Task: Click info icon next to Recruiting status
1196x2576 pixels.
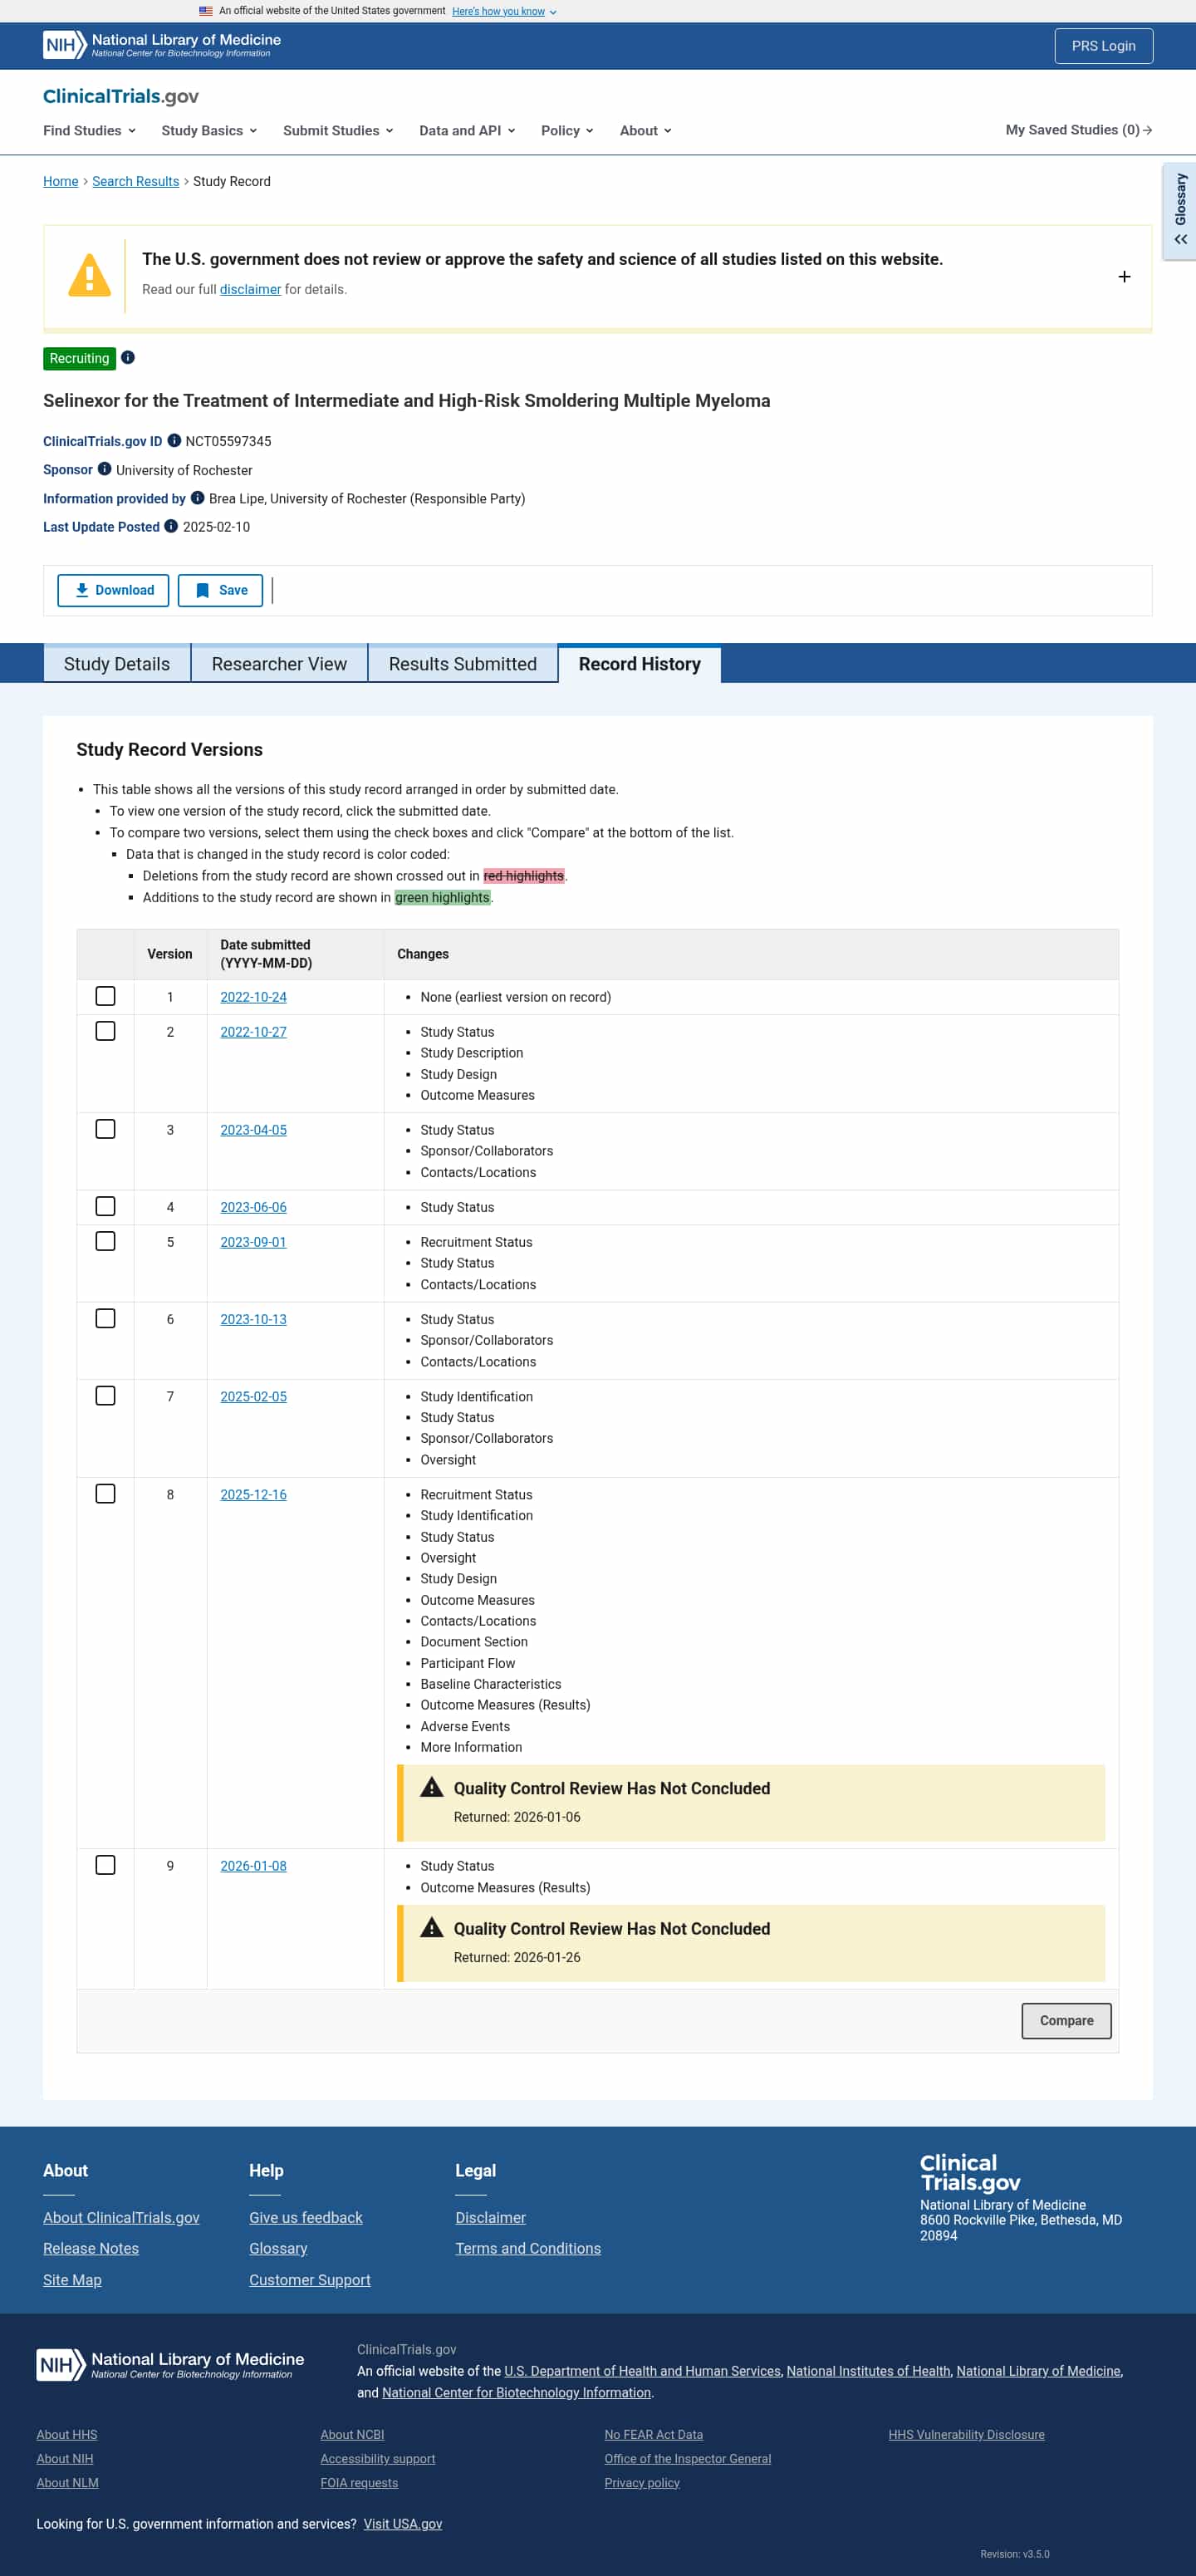Action: (128, 358)
